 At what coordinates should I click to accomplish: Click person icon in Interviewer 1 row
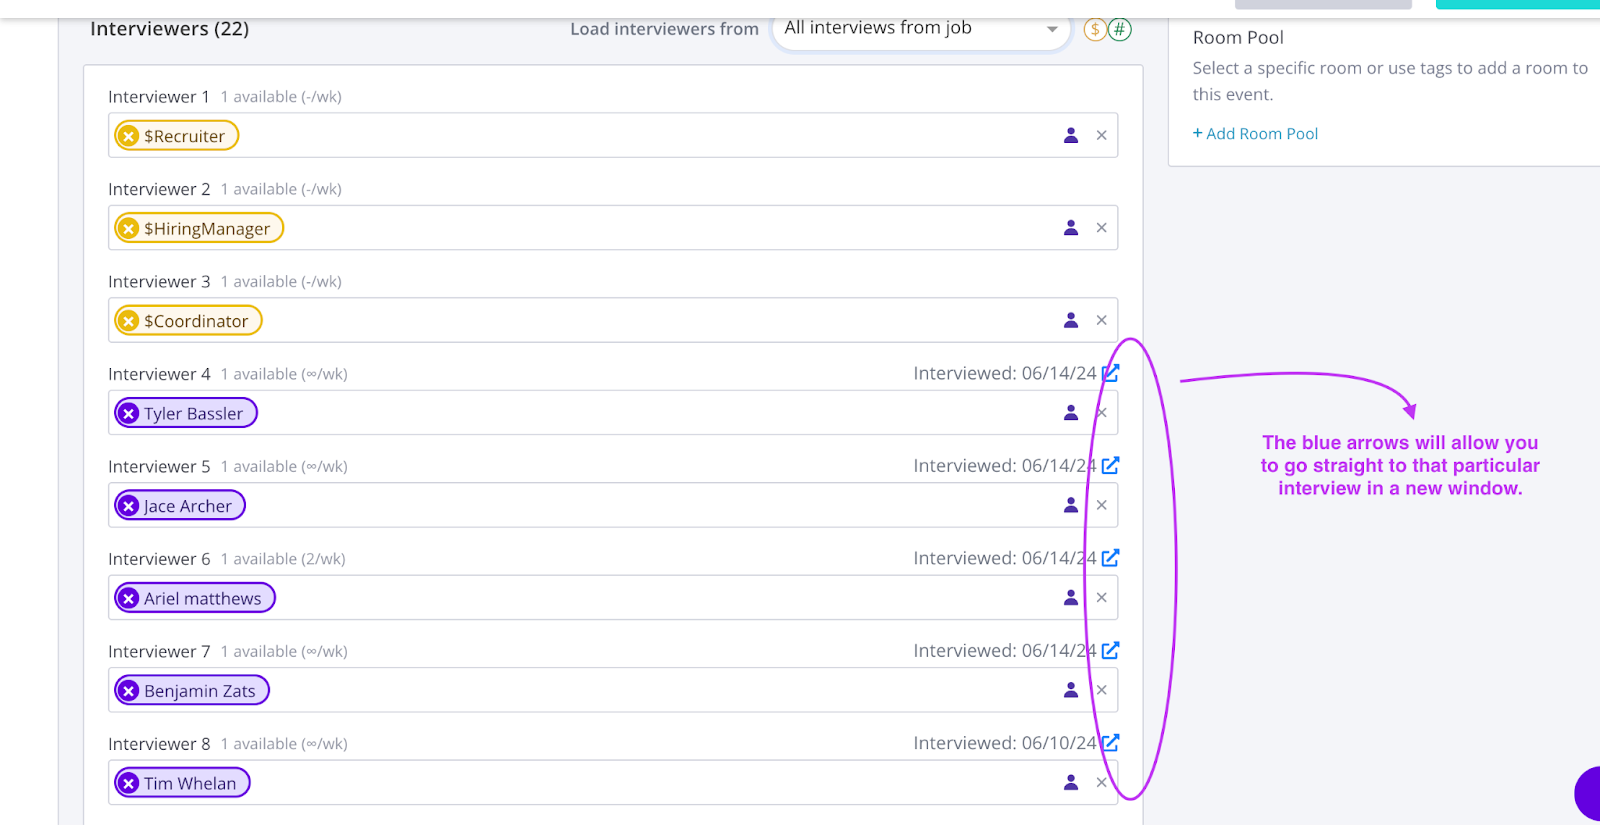tap(1071, 135)
